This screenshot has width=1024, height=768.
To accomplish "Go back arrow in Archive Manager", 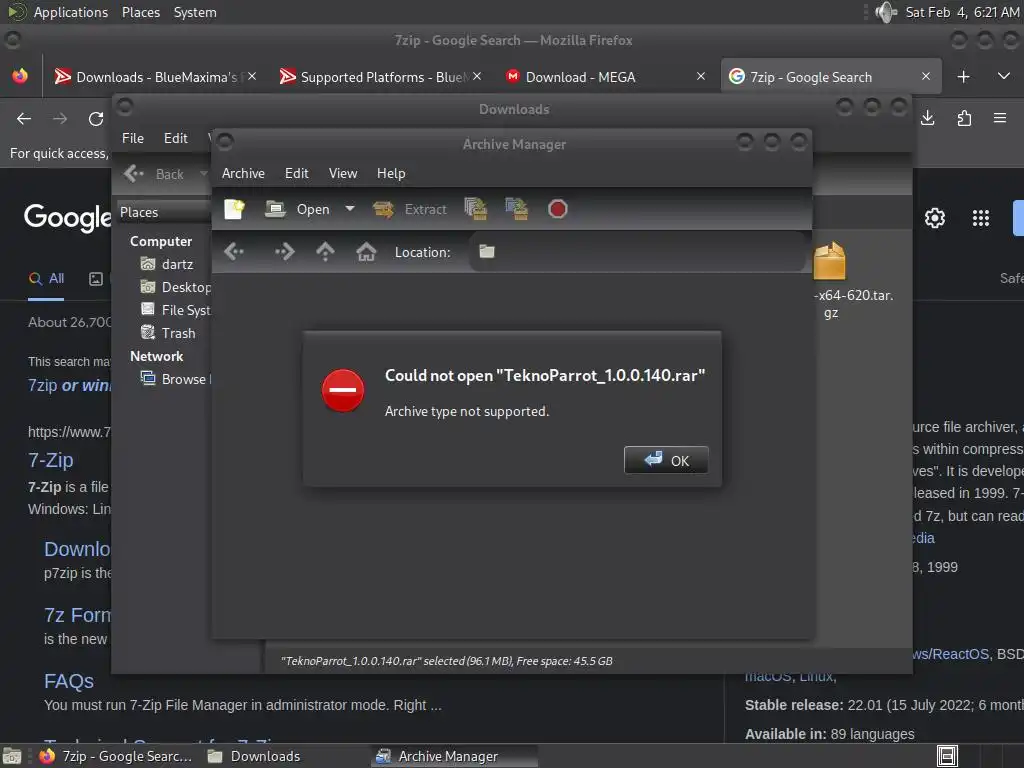I will 234,251.
